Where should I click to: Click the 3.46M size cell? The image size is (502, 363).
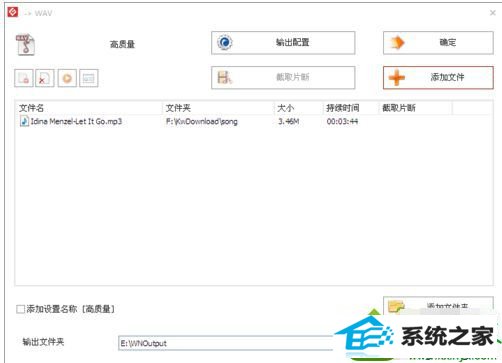click(x=289, y=121)
